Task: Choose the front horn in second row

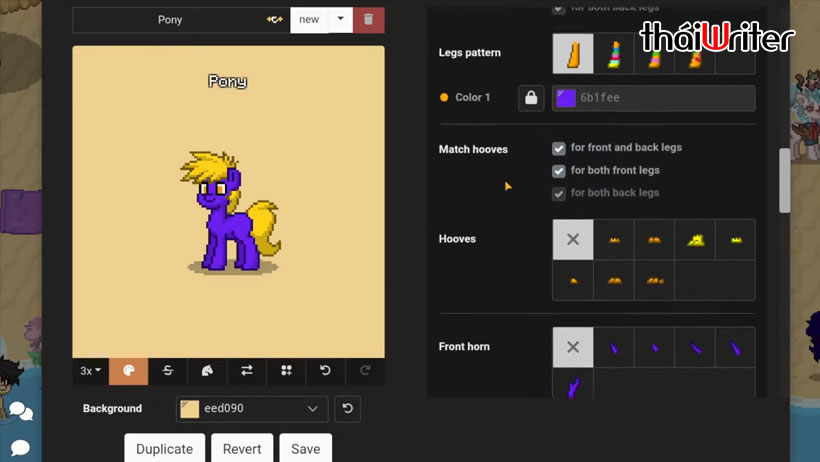Action: click(573, 385)
